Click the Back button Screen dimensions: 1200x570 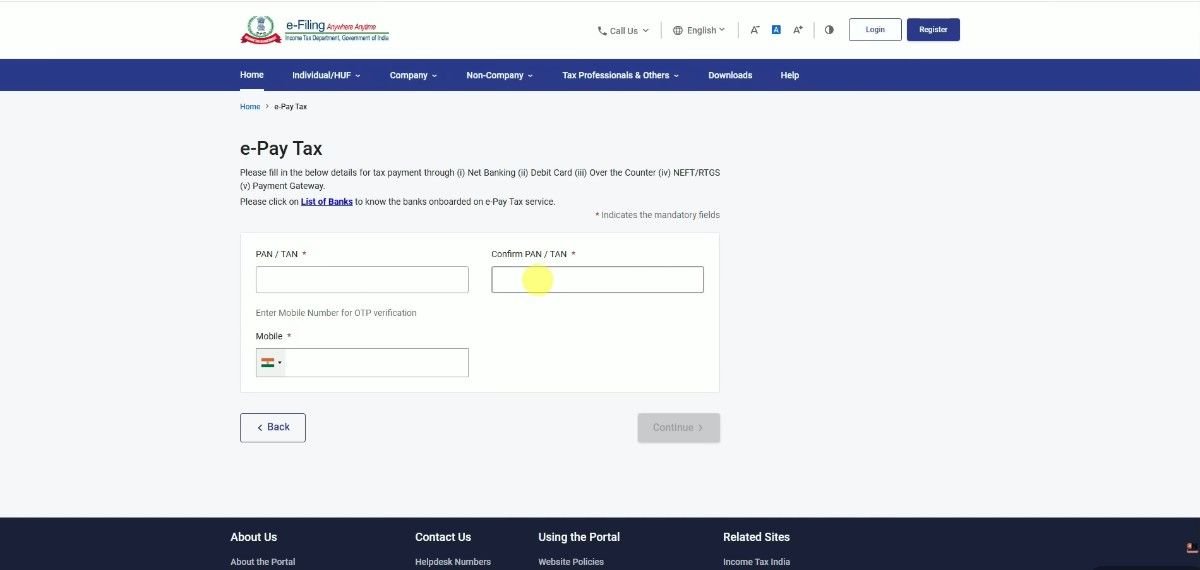[273, 427]
